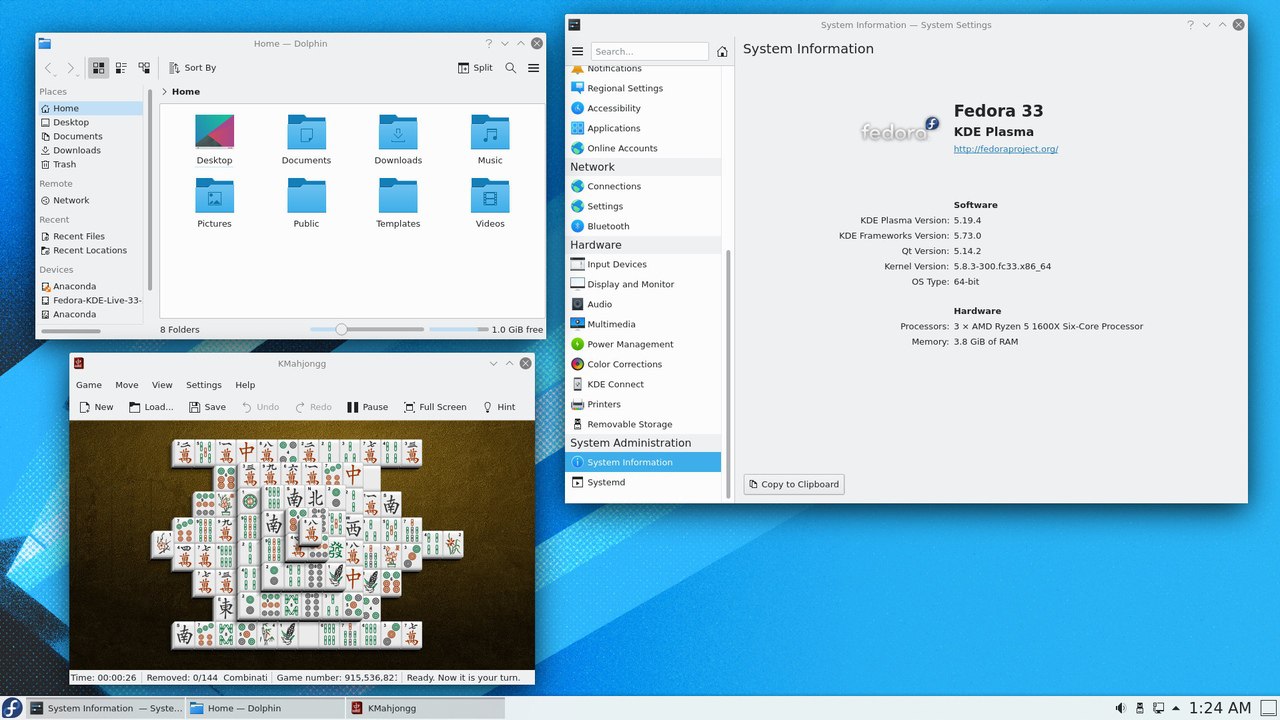The image size is (1280, 720).
Task: Open fedoraproject.org link
Action: pyautogui.click(x=1005, y=149)
